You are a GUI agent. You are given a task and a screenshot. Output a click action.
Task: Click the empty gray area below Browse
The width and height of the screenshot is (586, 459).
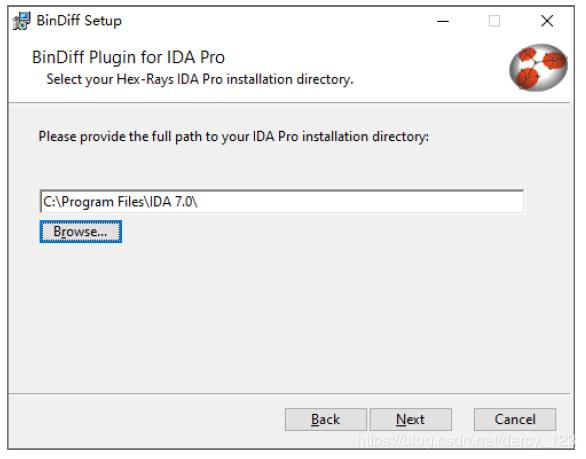(x=284, y=318)
